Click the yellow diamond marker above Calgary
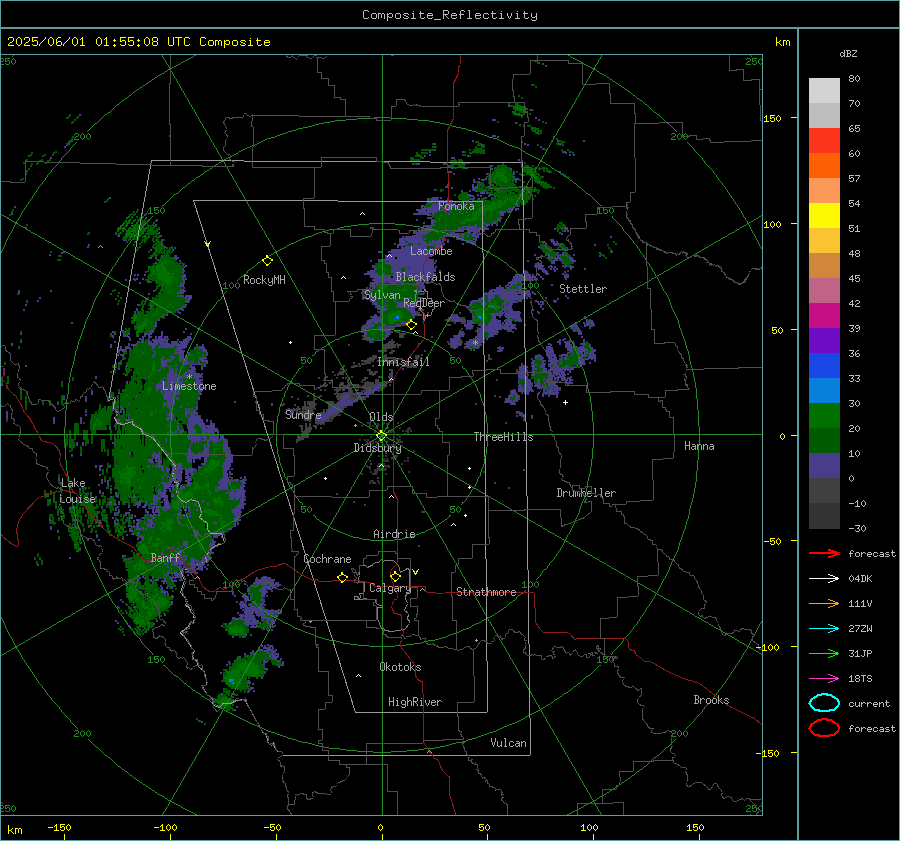This screenshot has height=841, width=900. tap(395, 576)
